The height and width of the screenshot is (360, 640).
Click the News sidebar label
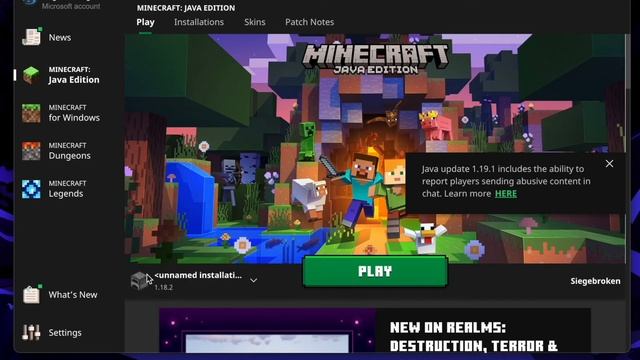tap(60, 38)
